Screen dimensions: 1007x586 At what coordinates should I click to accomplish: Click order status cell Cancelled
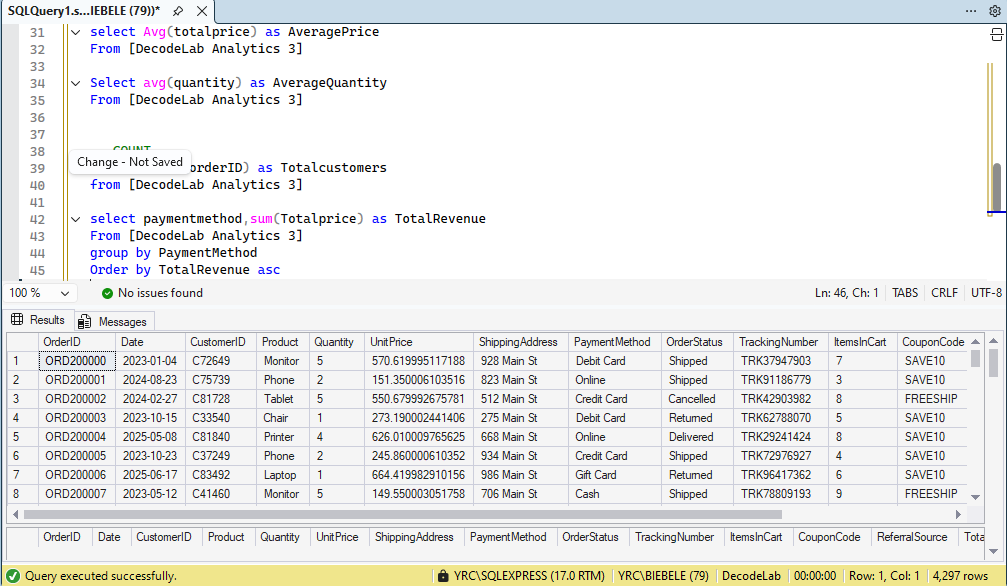(x=697, y=399)
